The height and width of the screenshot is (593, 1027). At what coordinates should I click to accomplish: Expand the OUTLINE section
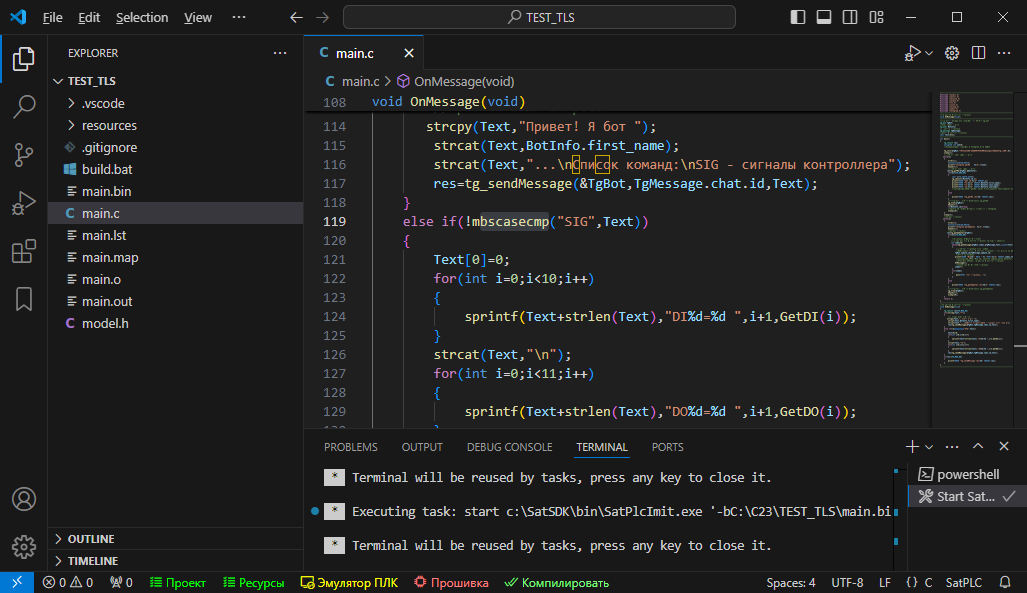click(x=89, y=539)
